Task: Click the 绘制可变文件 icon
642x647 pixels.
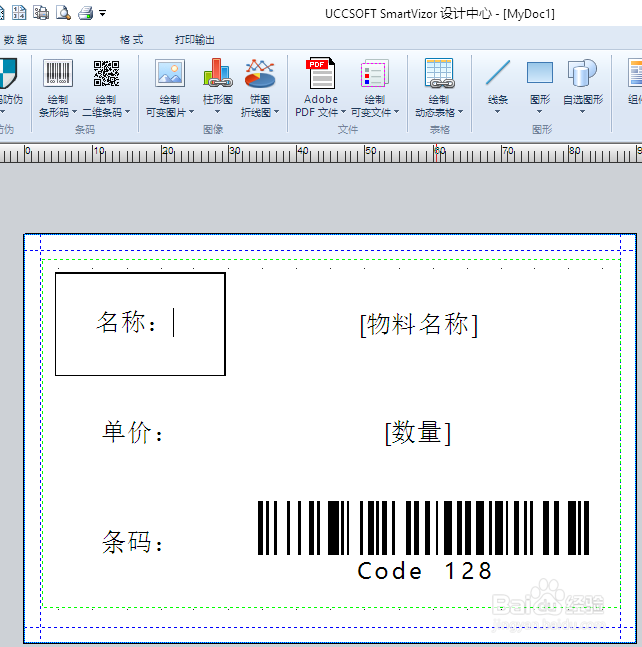Action: [375, 73]
